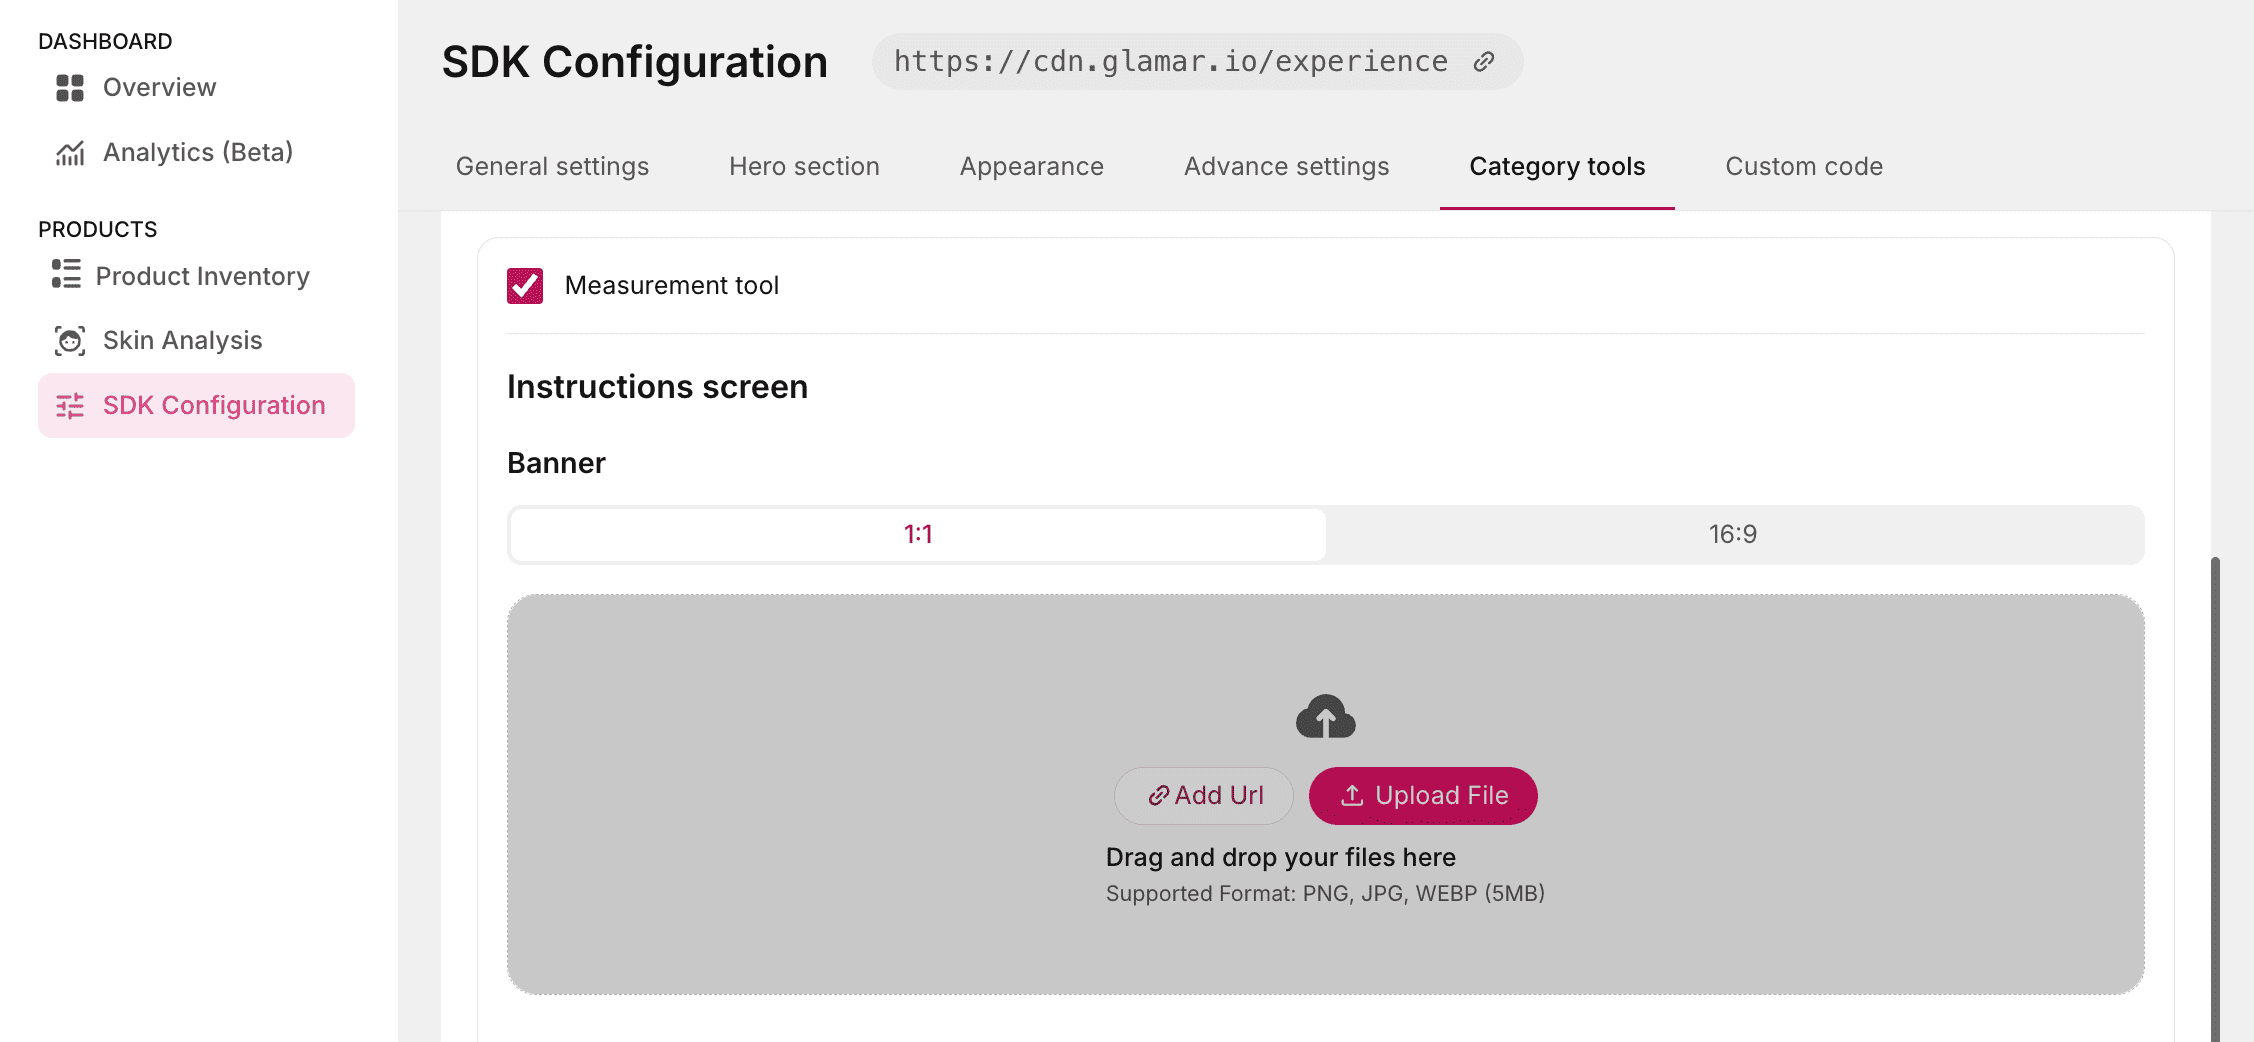Screen dimensions: 2254x1042
Task: Click the Product Inventory list icon
Action: click(66, 275)
